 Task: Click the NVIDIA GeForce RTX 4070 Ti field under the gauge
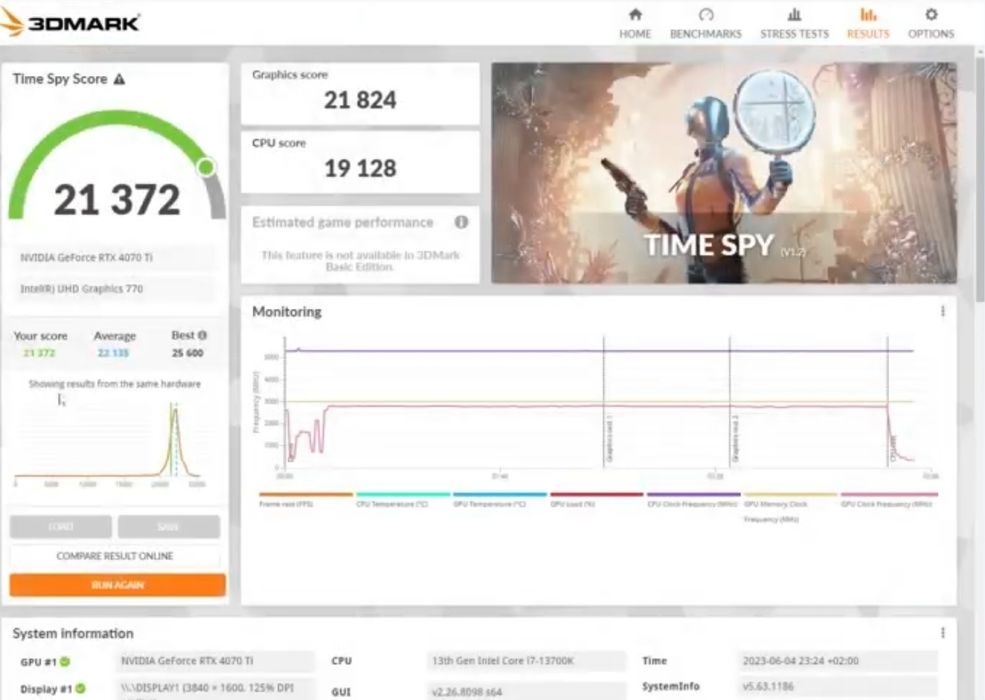115,258
